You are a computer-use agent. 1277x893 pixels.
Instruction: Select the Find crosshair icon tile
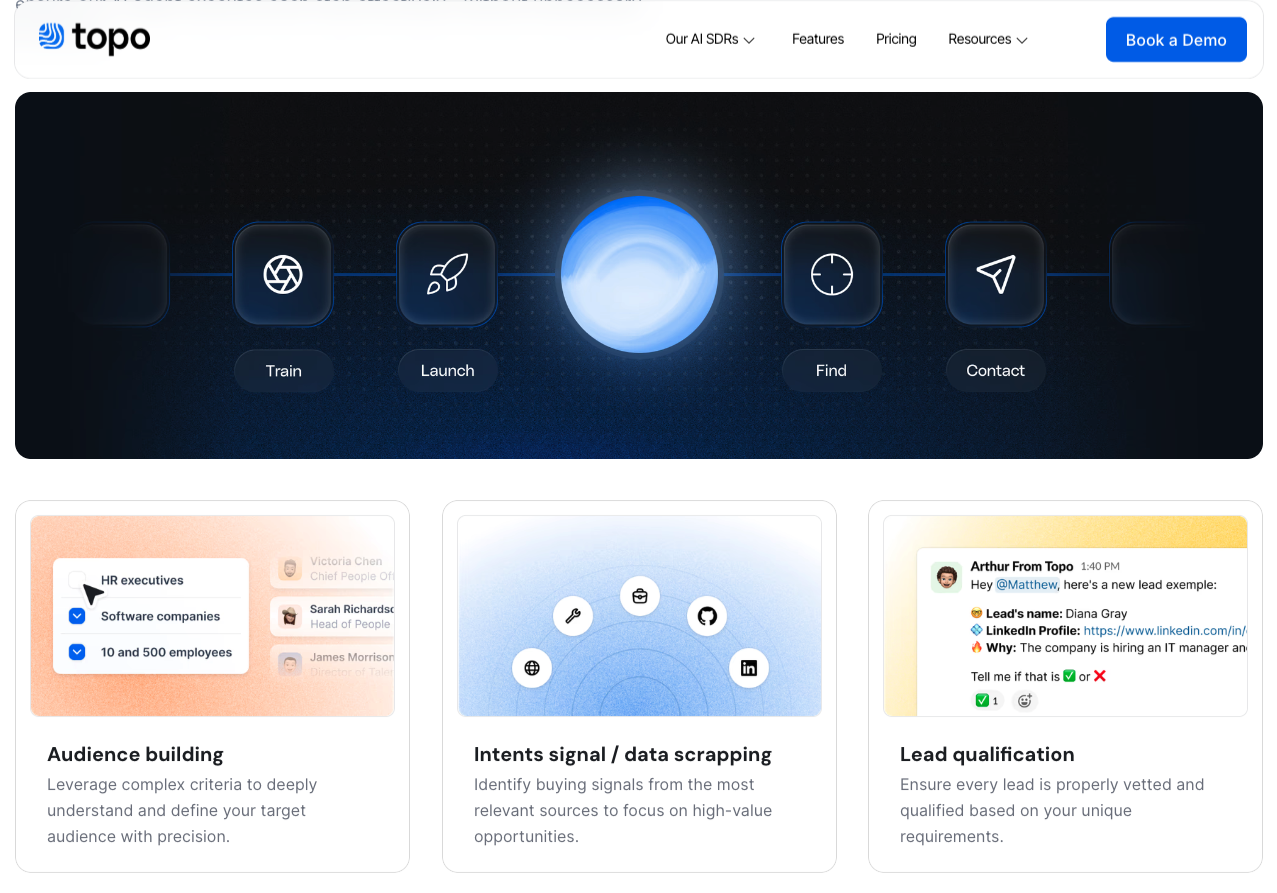[831, 274]
